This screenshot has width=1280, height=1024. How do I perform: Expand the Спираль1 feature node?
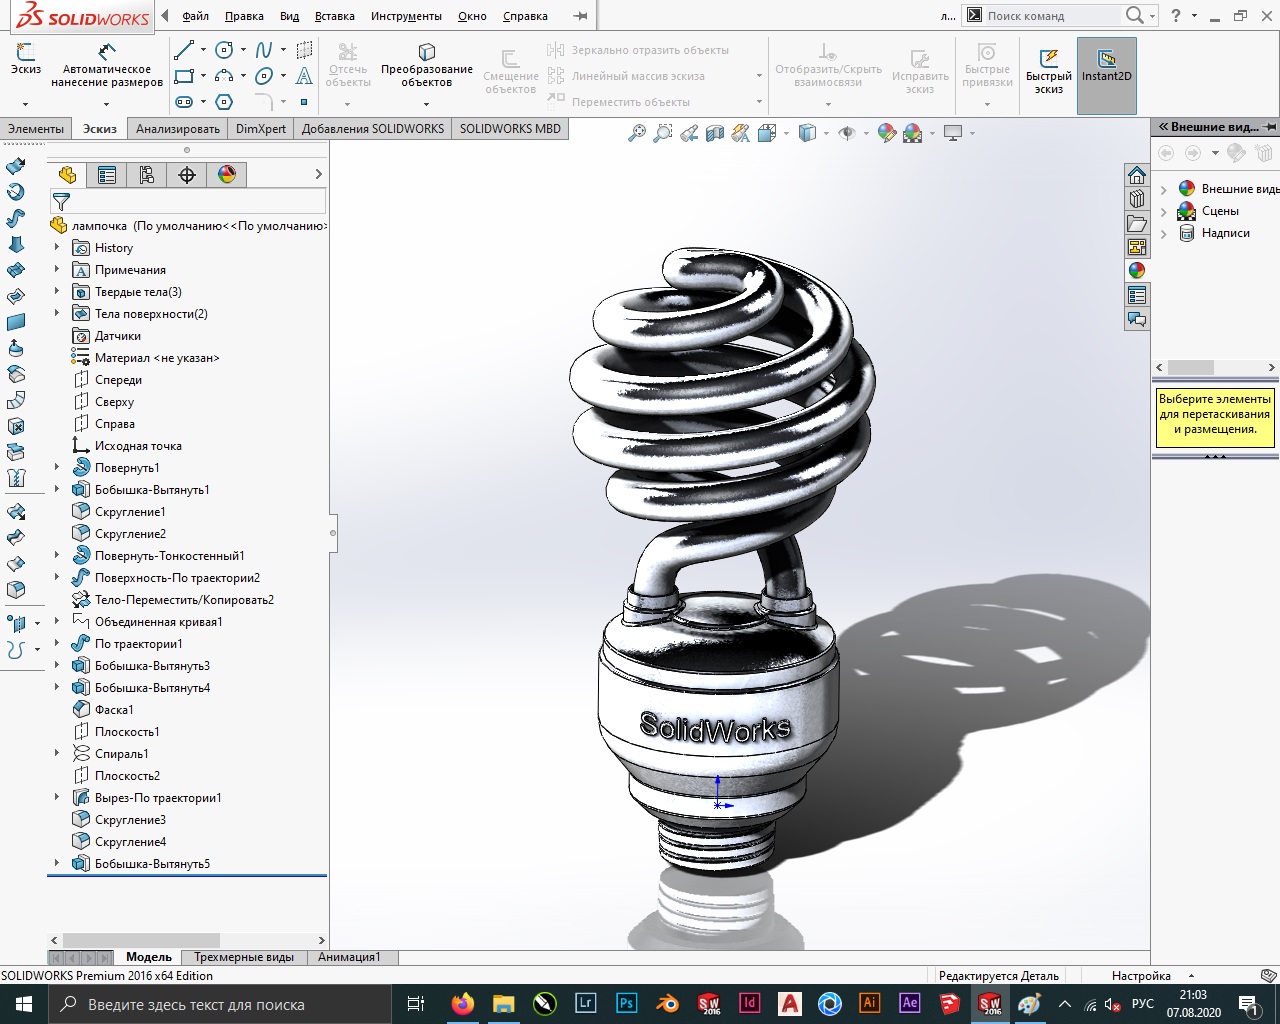tap(57, 754)
